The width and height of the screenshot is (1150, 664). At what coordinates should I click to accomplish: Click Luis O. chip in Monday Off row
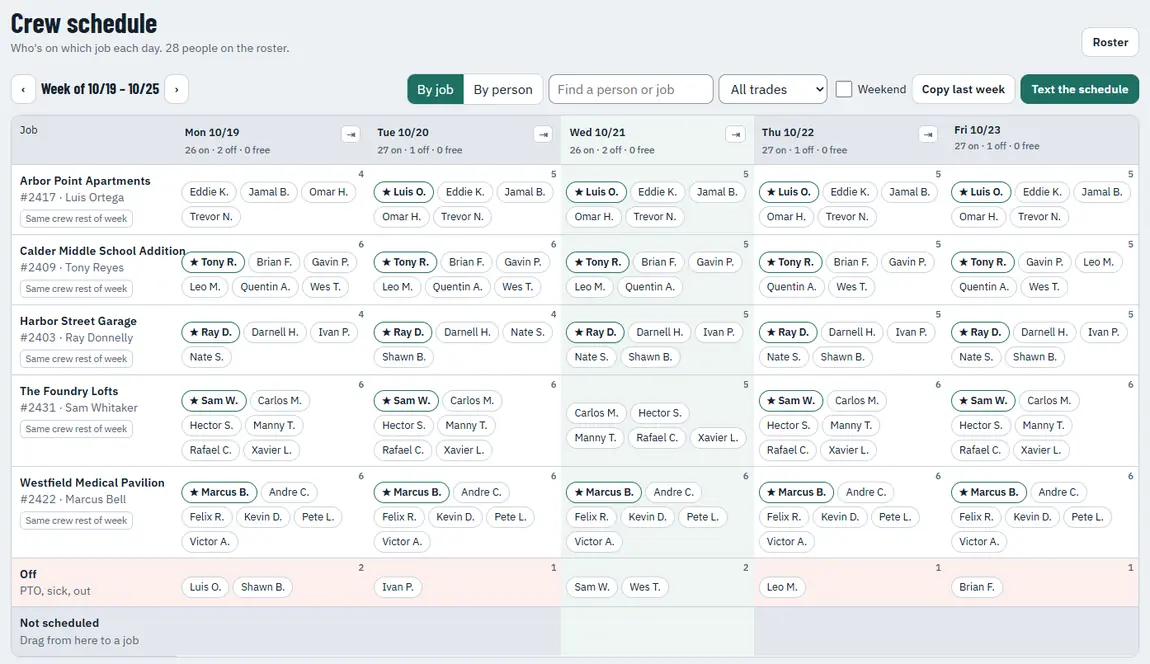[x=205, y=587]
